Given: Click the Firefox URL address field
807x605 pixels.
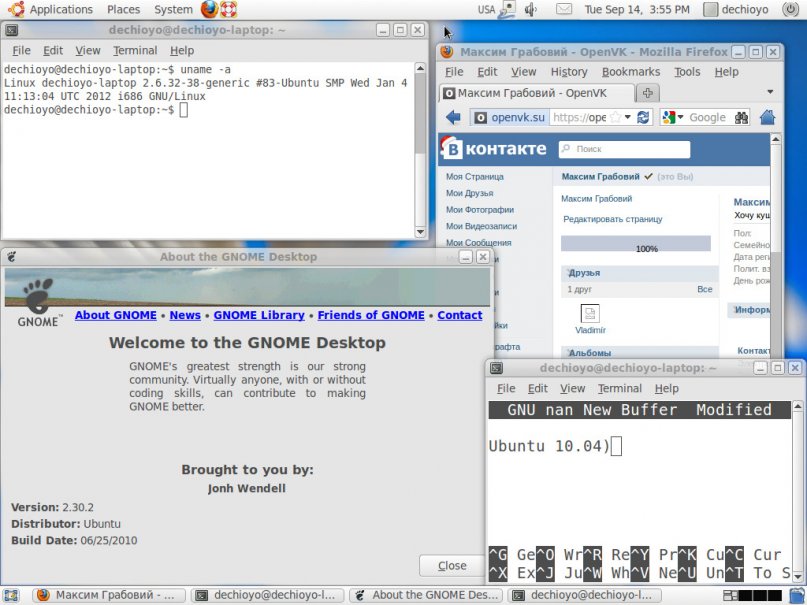Looking at the screenshot, I should (579, 117).
